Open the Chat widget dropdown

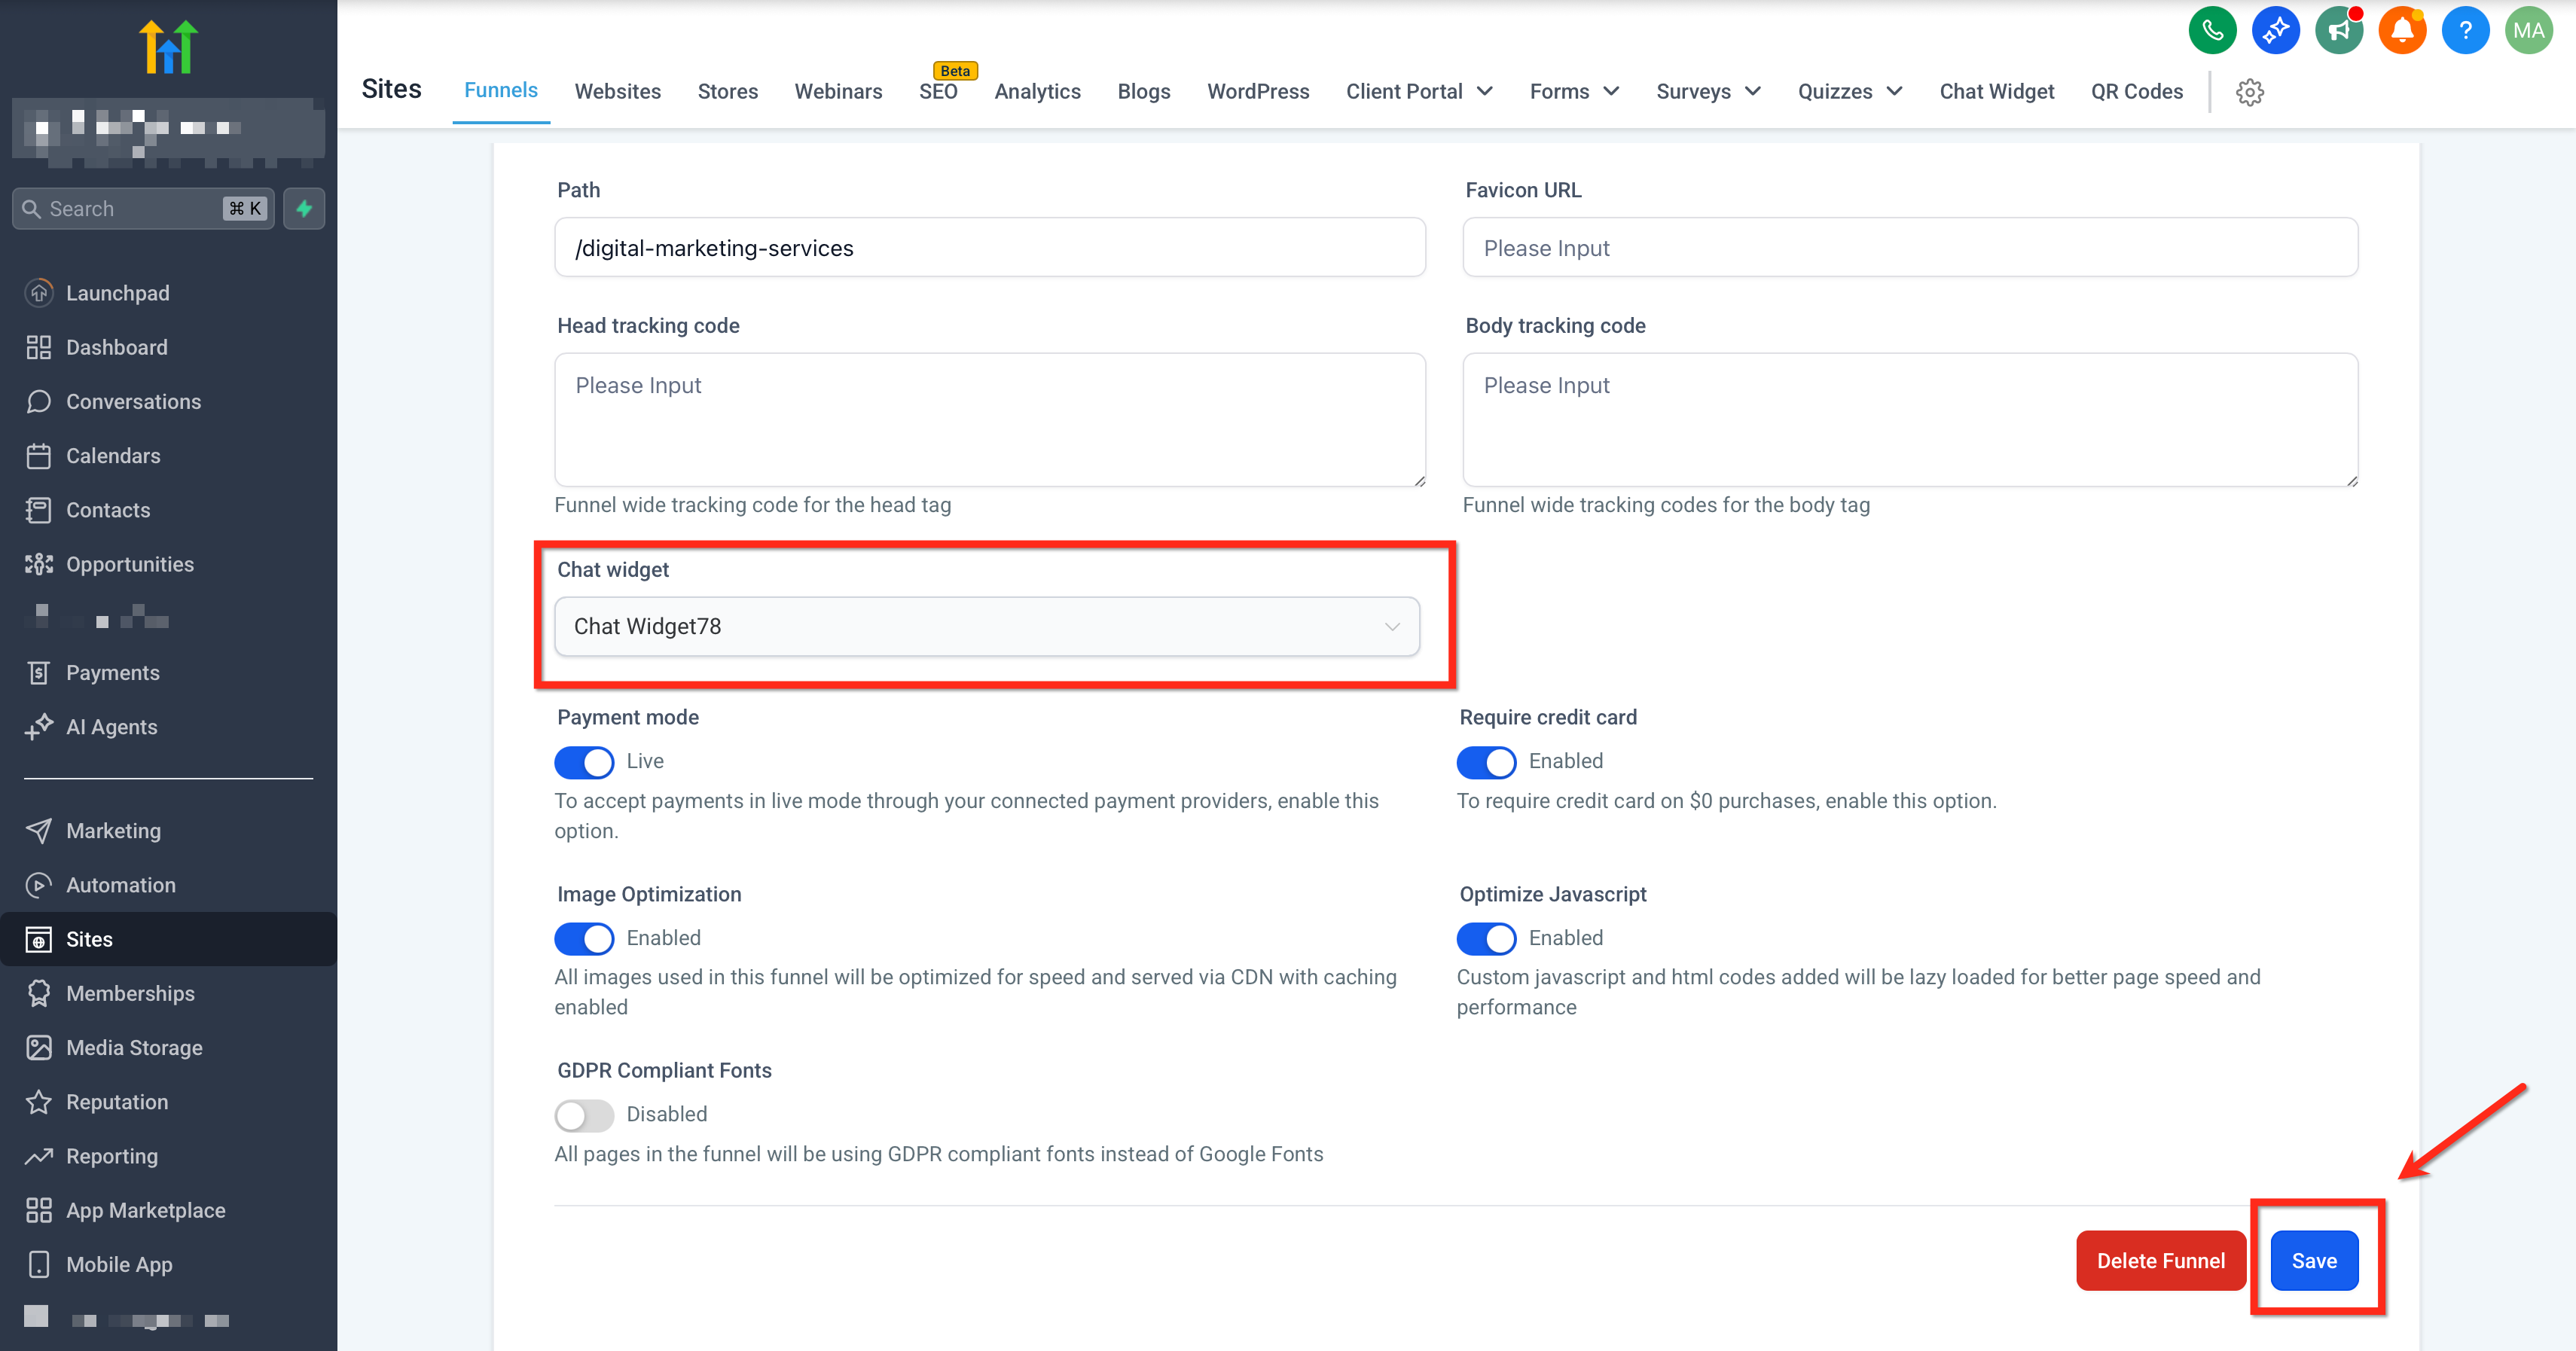pos(986,627)
